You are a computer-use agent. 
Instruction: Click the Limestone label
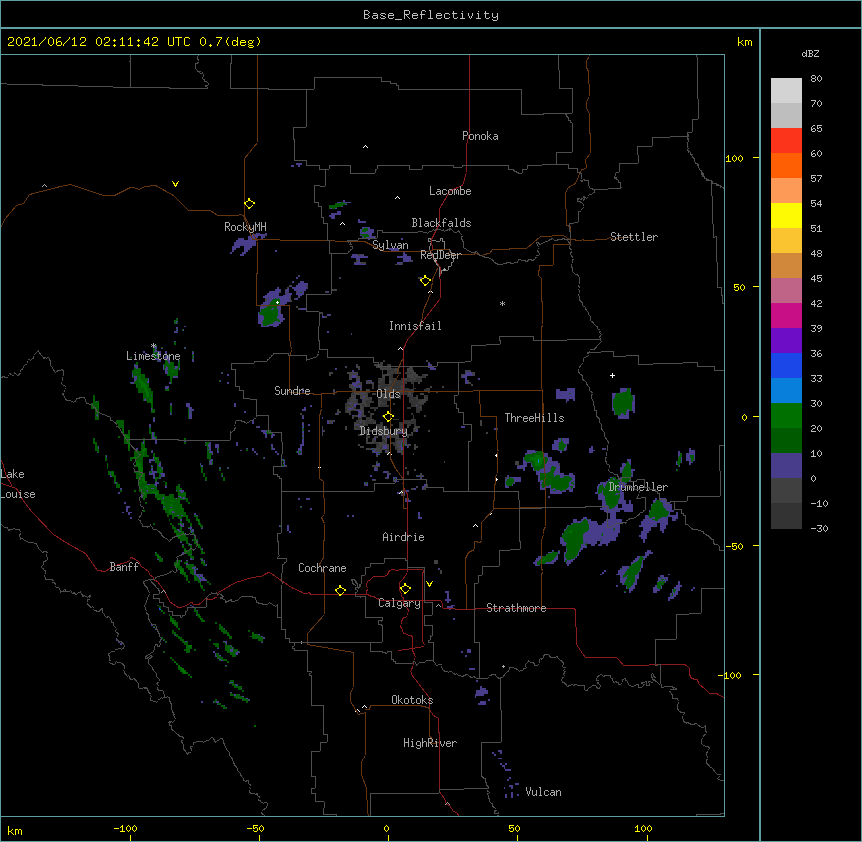point(153,356)
